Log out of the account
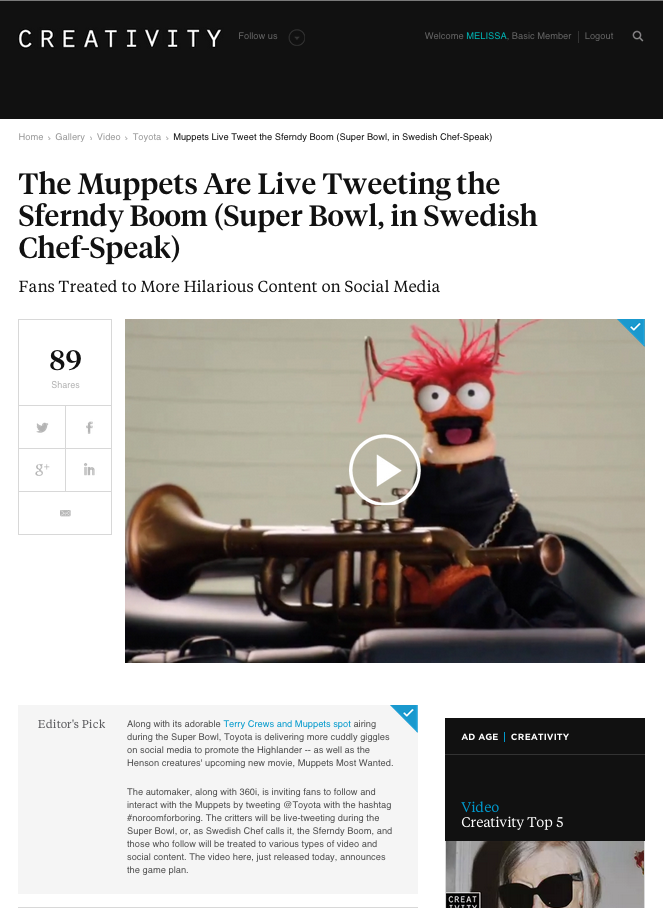663x908 pixels. click(599, 36)
